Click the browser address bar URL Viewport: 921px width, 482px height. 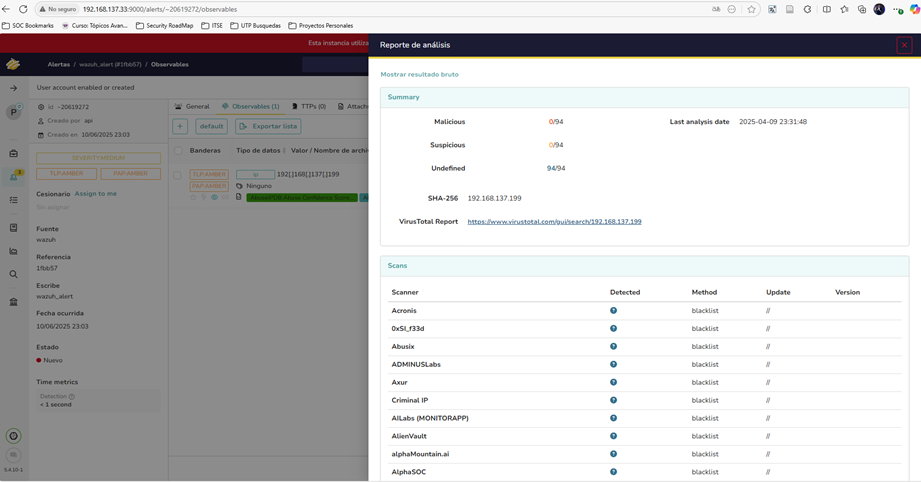click(160, 9)
